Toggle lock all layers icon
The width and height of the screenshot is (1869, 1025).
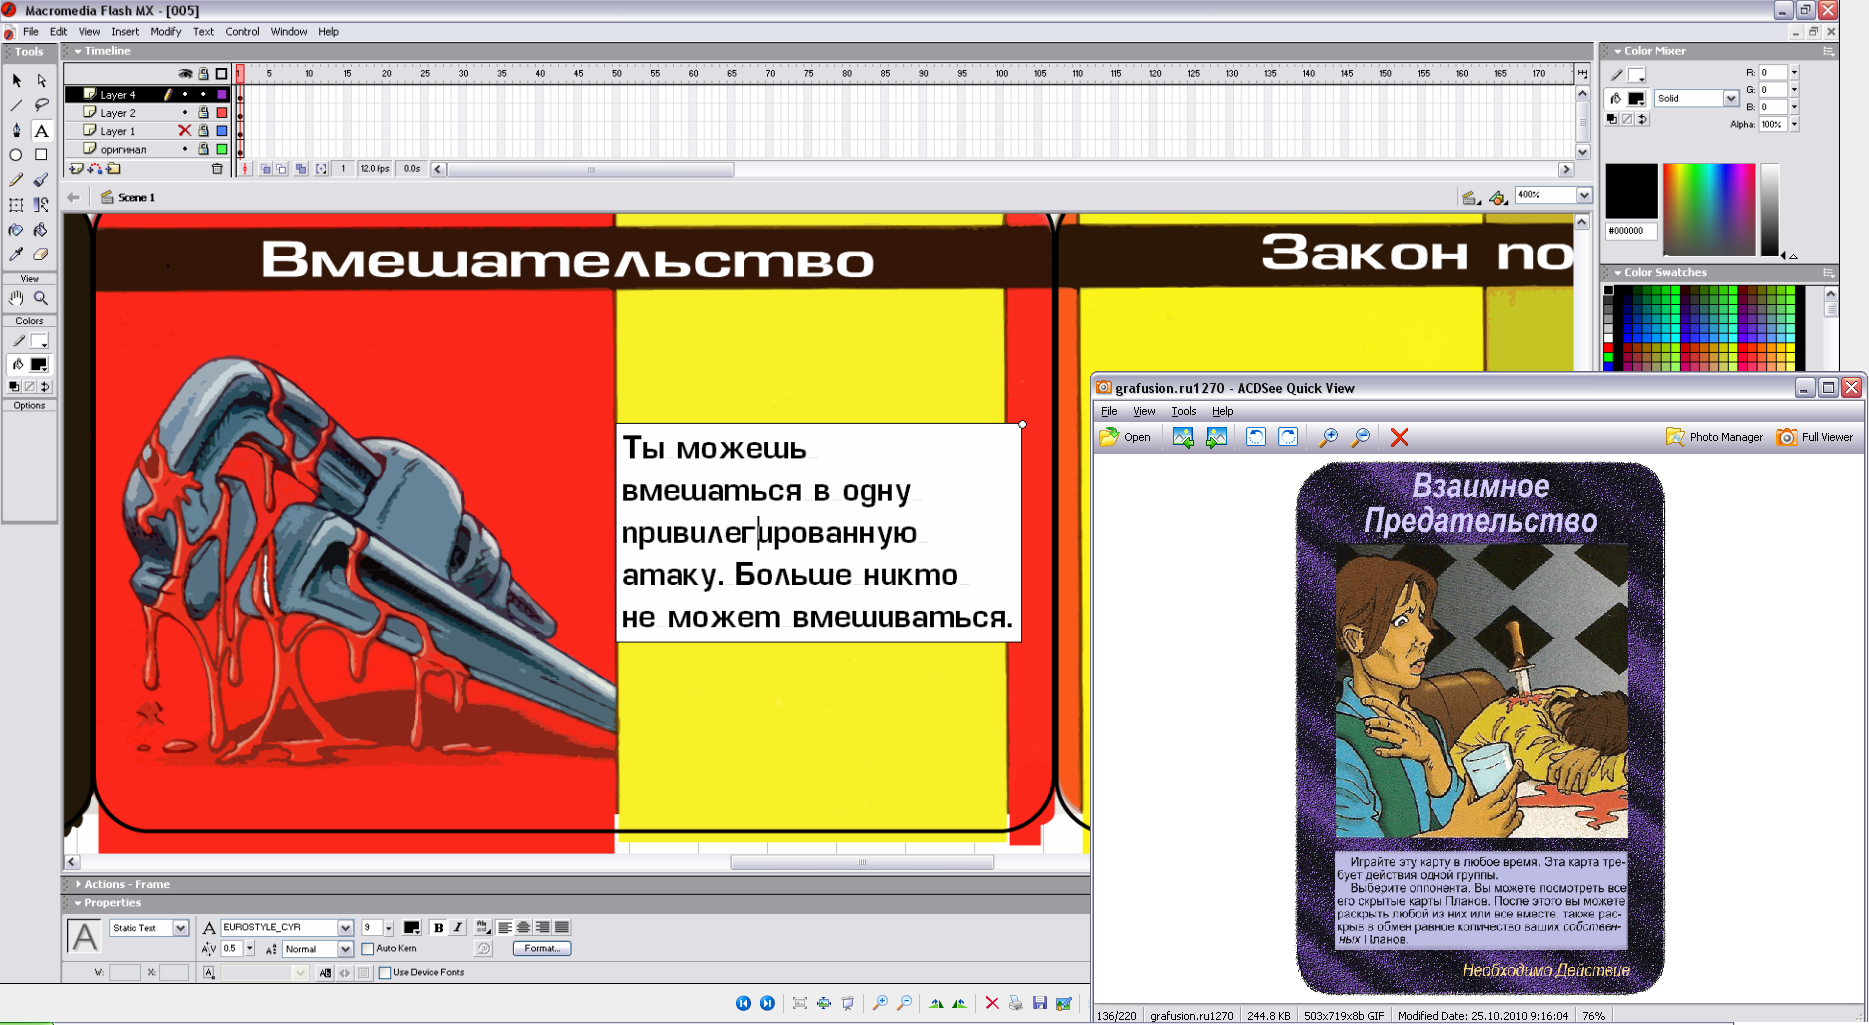point(203,74)
